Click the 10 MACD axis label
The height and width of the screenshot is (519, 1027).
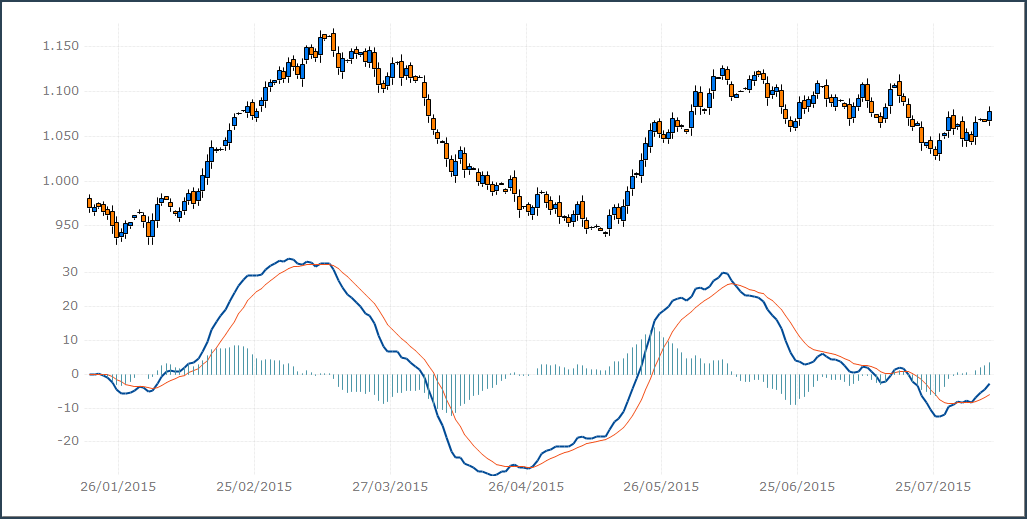coord(71,340)
